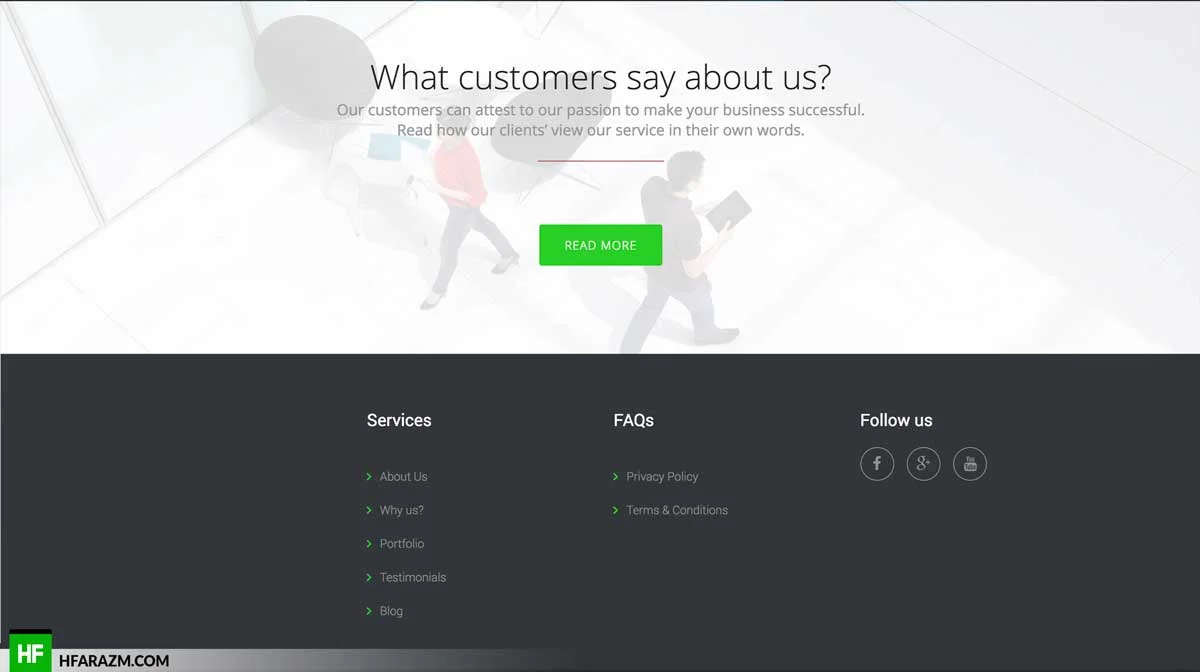Open the Blog footer link
Viewport: 1200px width, 672px height.
pos(391,611)
